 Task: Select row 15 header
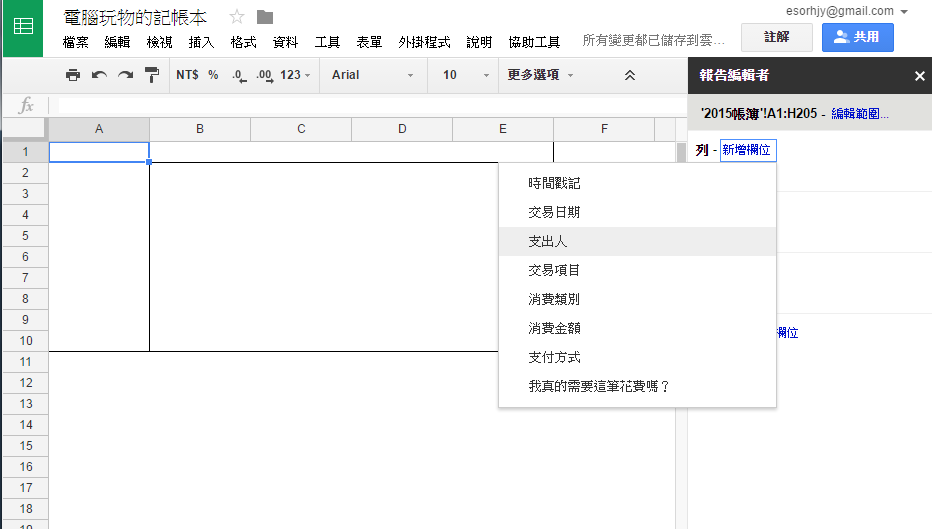click(x=26, y=446)
